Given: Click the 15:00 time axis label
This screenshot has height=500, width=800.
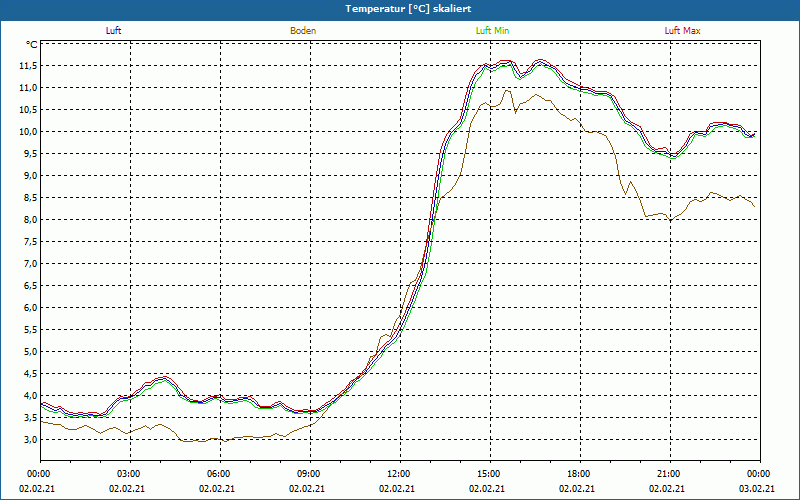Looking at the screenshot, I should click(x=490, y=474).
